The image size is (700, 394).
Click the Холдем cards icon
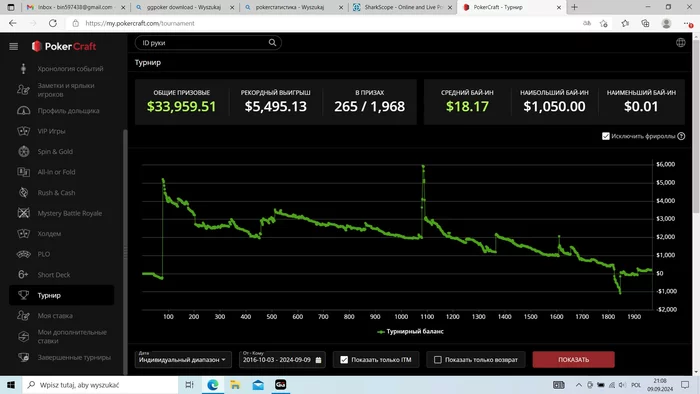pyautogui.click(x=23, y=233)
